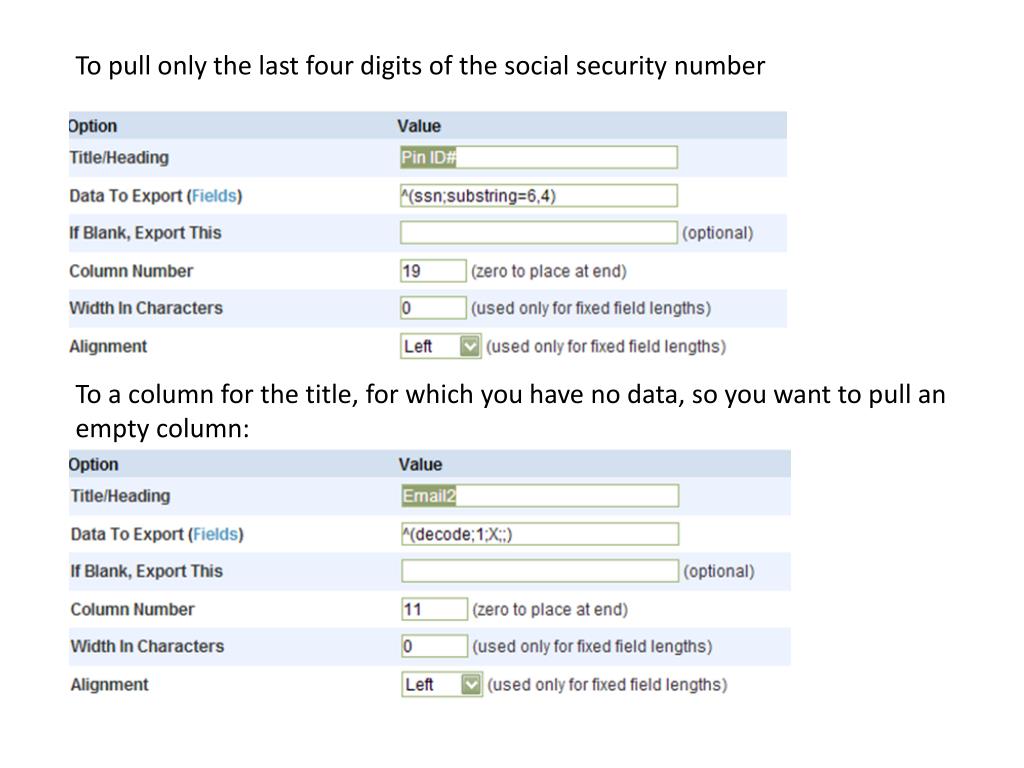Open the Fields link beside the ssn substring box
1024x768 pixels.
click(214, 196)
